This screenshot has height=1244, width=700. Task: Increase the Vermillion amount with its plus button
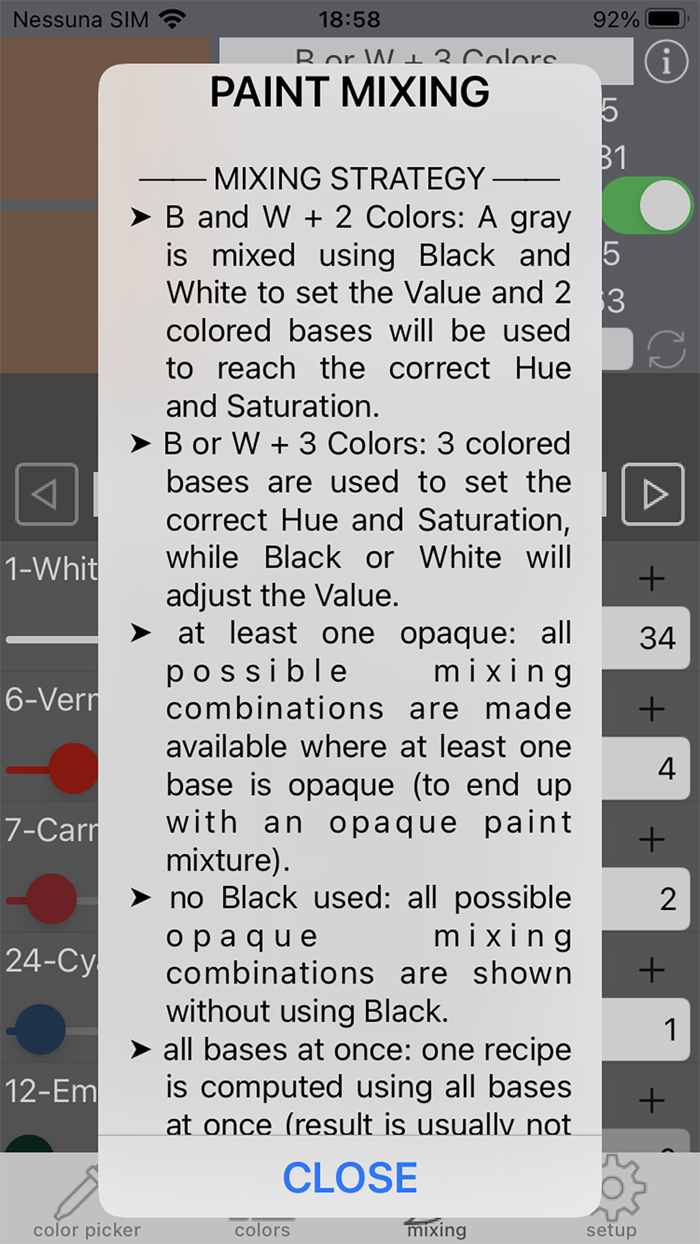coord(651,708)
